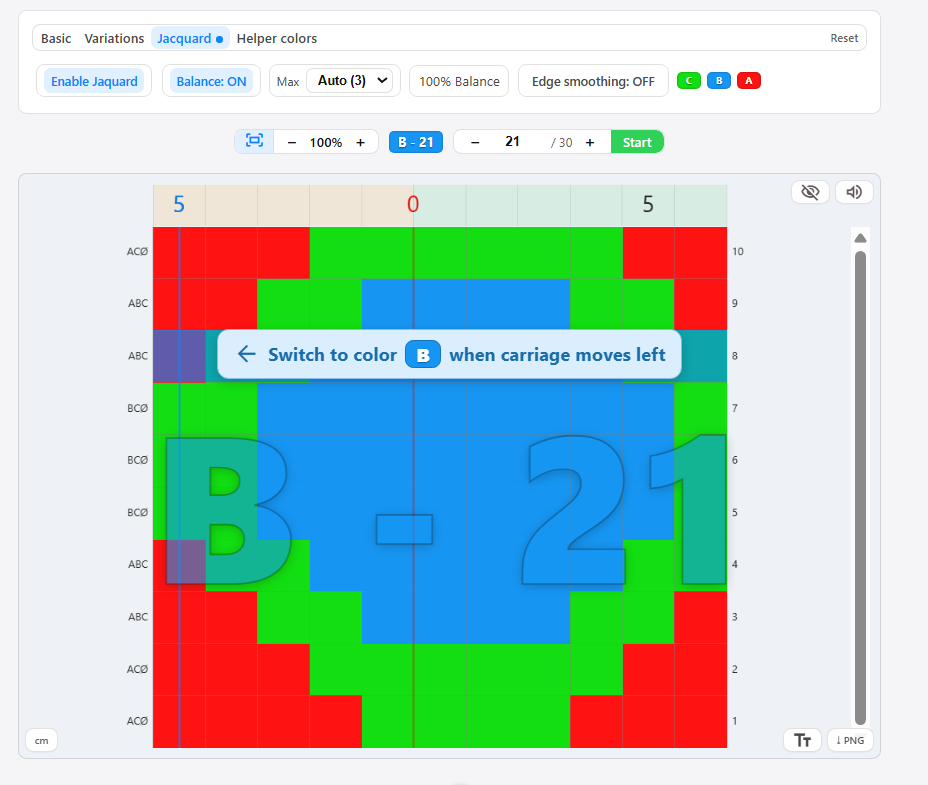Select the red A color swatch
The height and width of the screenshot is (785, 928).
749,81
